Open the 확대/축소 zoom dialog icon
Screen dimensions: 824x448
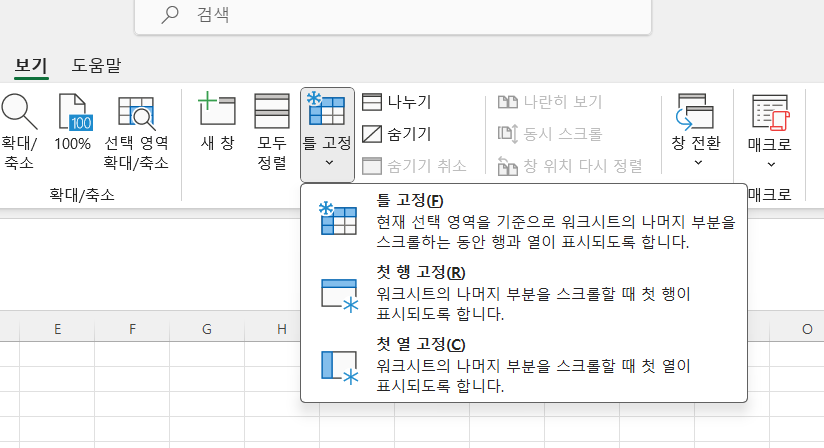[x=19, y=111]
